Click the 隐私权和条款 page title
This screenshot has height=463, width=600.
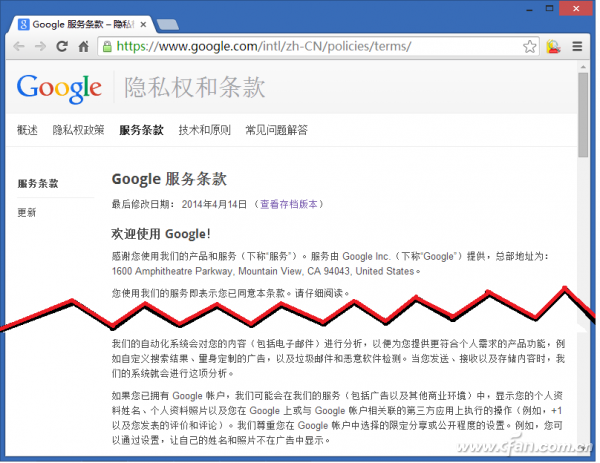pyautogui.click(x=194, y=88)
